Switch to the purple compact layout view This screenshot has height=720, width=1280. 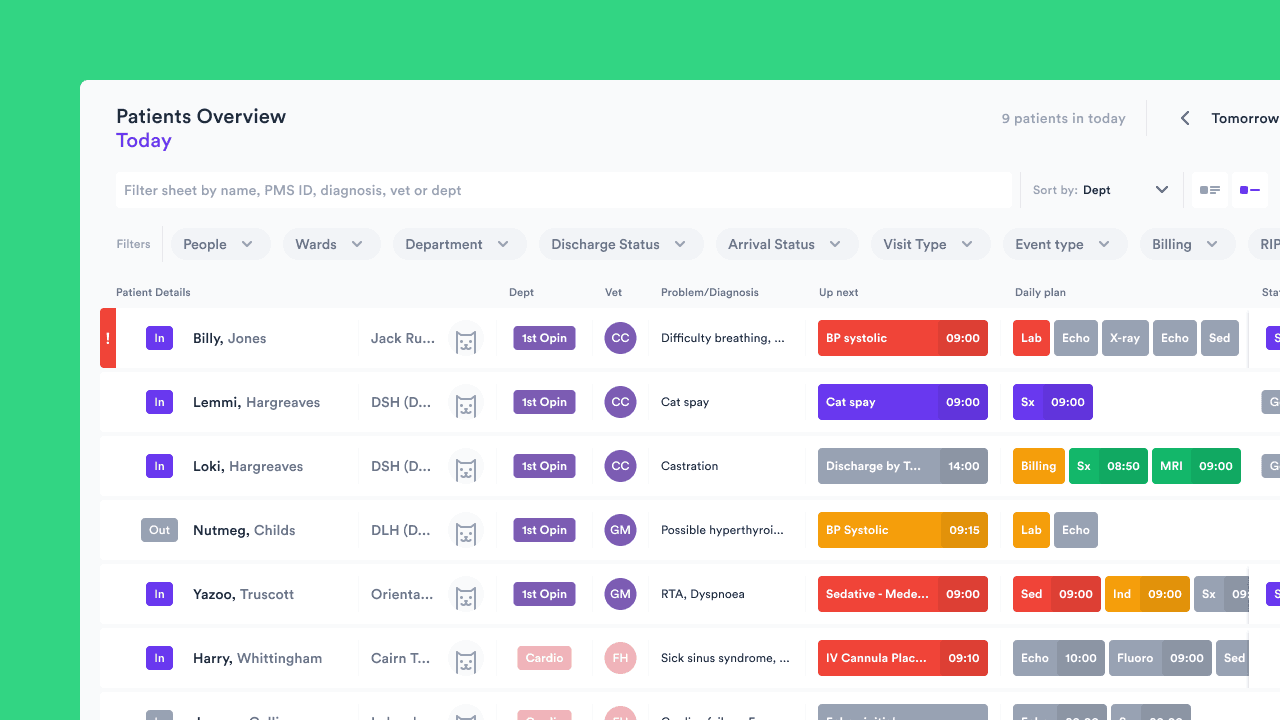1249,190
